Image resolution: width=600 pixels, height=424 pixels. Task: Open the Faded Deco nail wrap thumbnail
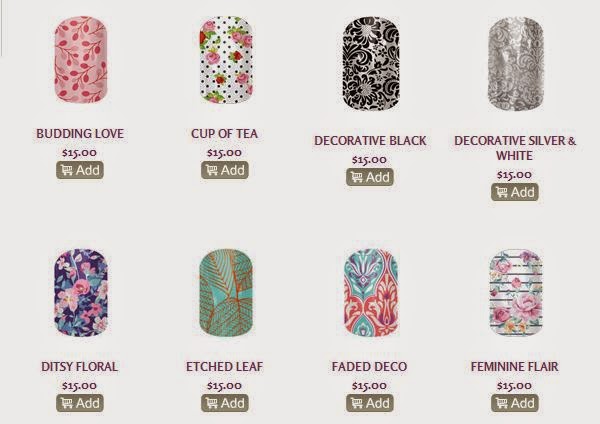click(371, 293)
